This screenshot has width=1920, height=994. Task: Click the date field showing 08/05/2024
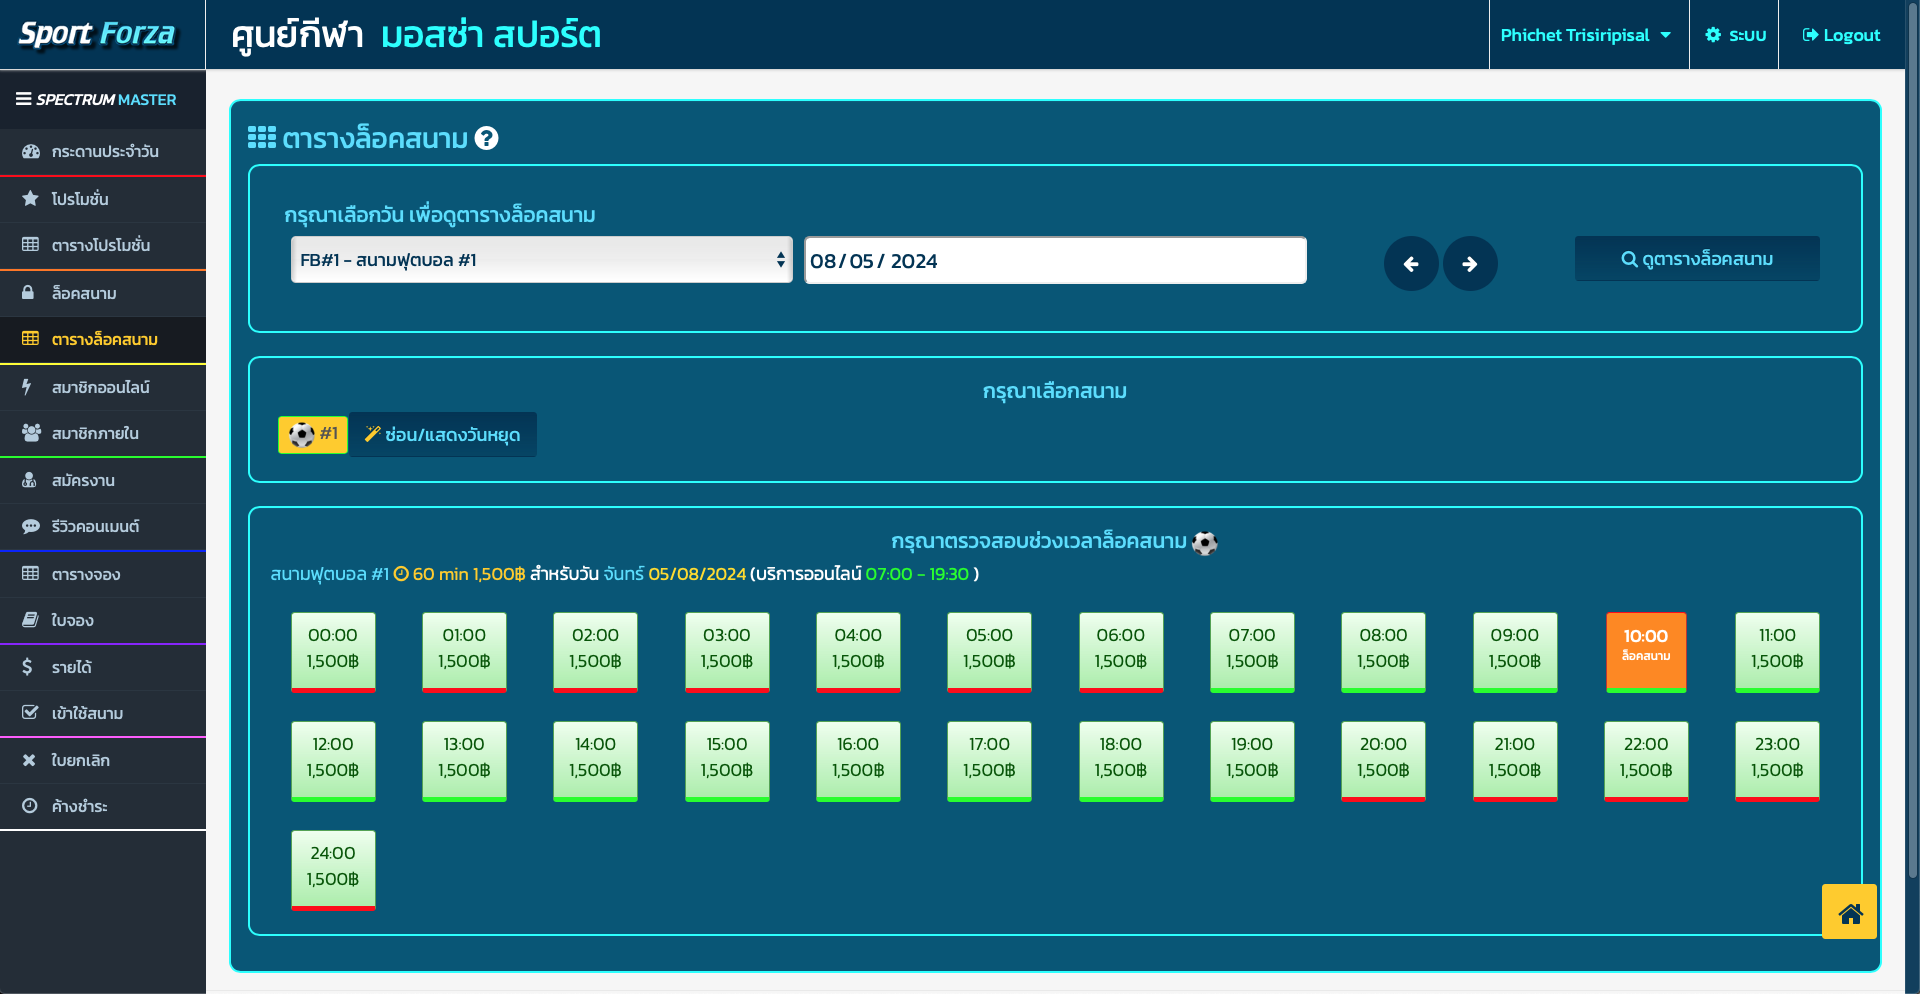click(1055, 261)
